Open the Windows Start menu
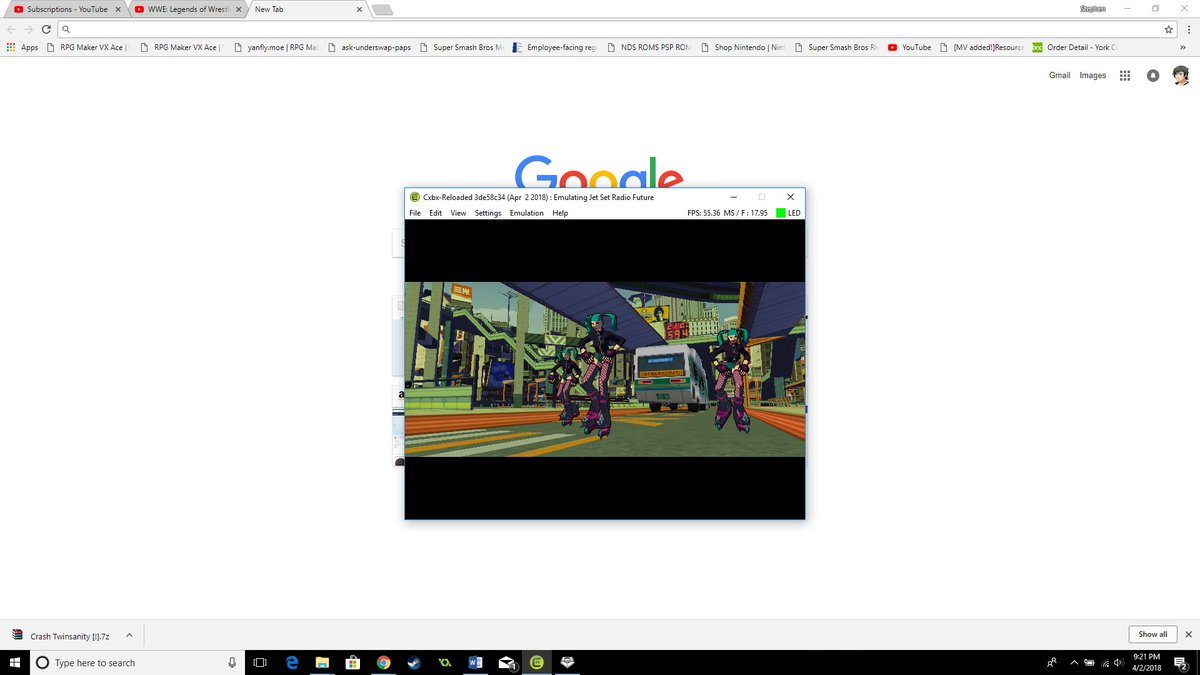 tap(14, 662)
